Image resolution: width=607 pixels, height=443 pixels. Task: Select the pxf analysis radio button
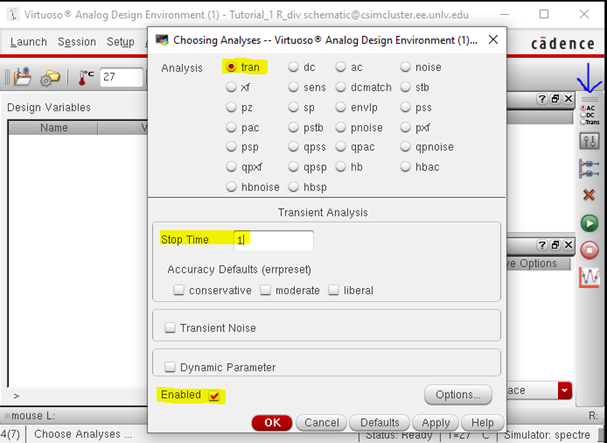pyautogui.click(x=405, y=127)
